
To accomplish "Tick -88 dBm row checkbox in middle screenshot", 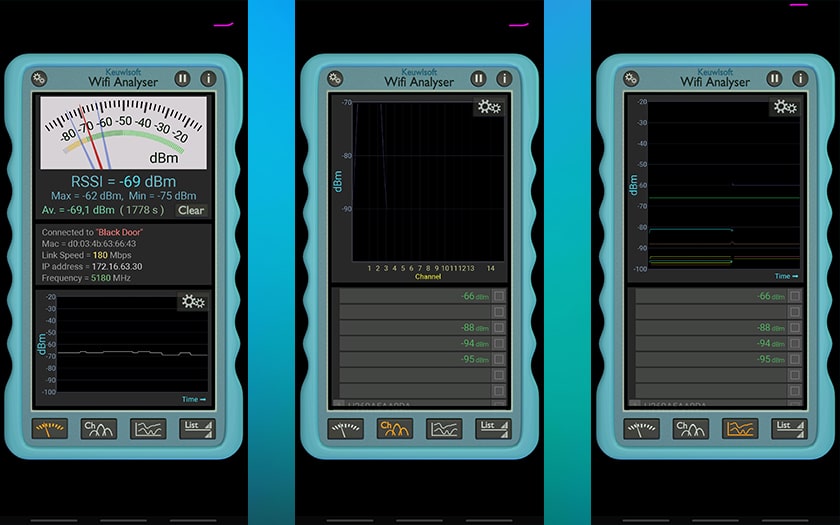I will (499, 327).
